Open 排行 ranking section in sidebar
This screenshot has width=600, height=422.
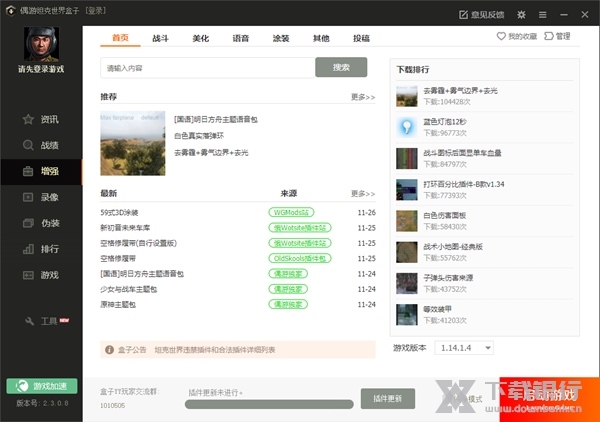(41, 249)
